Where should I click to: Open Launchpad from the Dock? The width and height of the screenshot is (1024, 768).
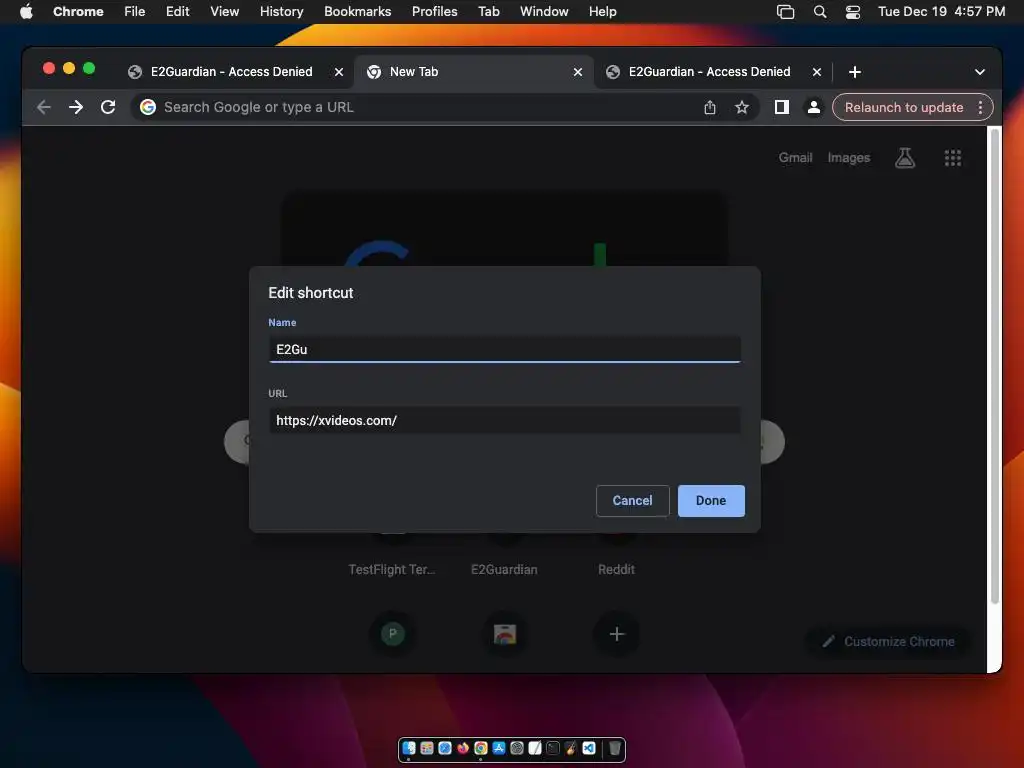(427, 748)
